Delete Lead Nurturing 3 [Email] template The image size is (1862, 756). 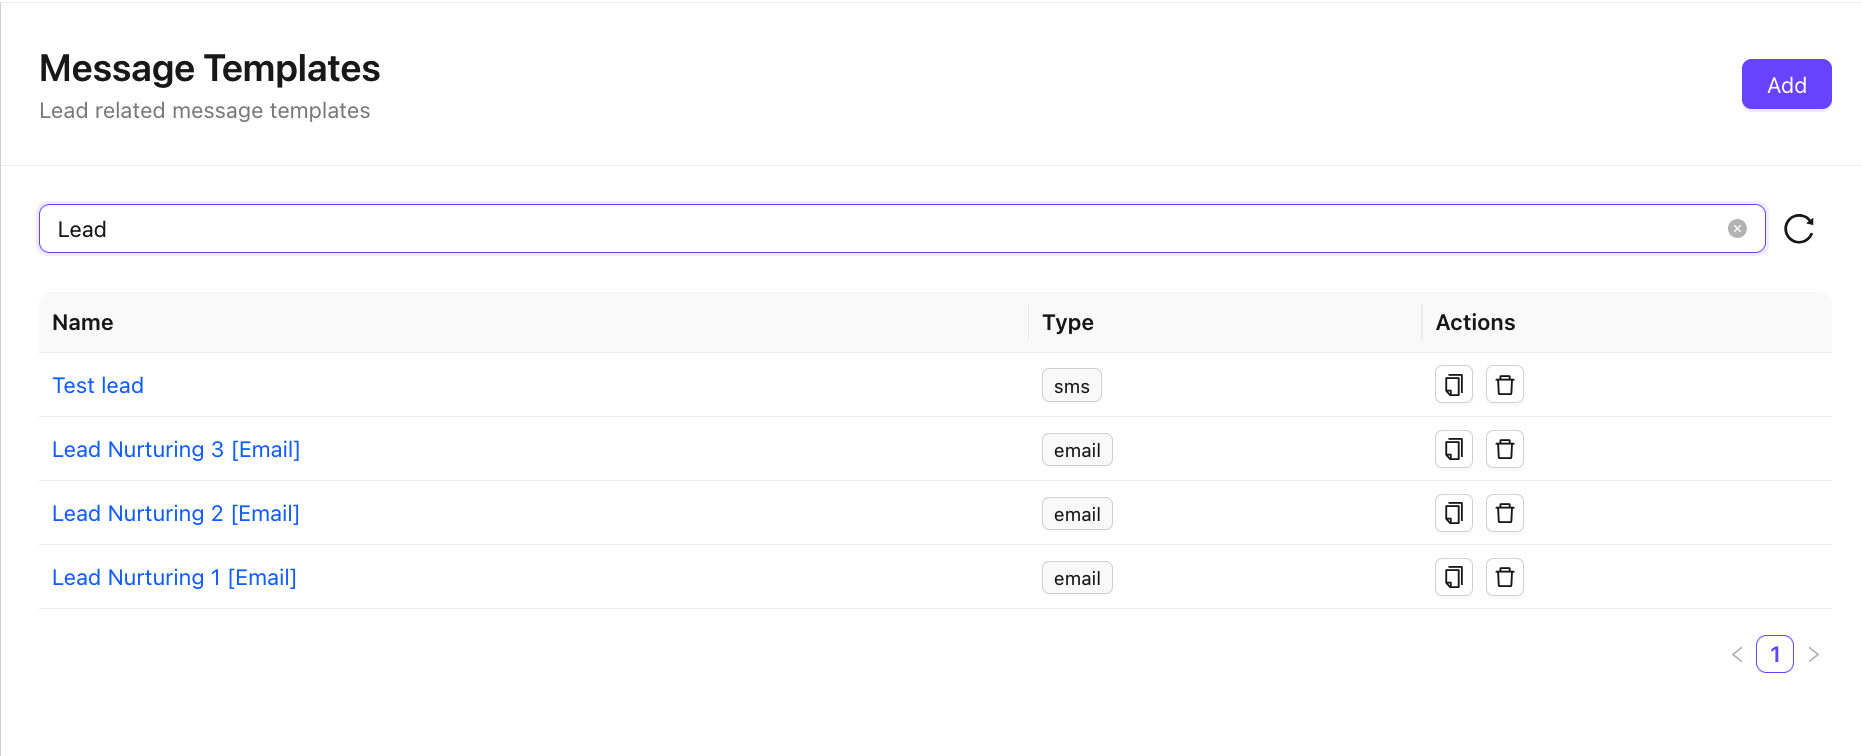[x=1504, y=449]
